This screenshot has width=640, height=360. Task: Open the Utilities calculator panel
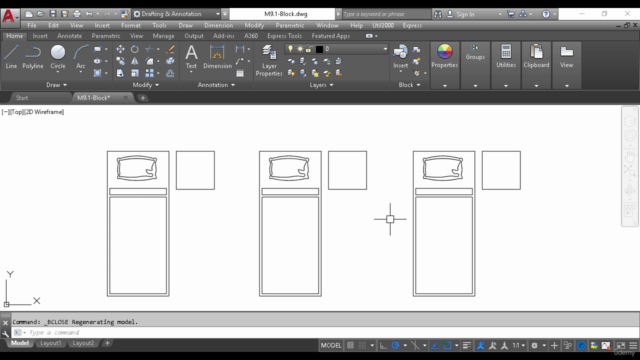pos(506,56)
